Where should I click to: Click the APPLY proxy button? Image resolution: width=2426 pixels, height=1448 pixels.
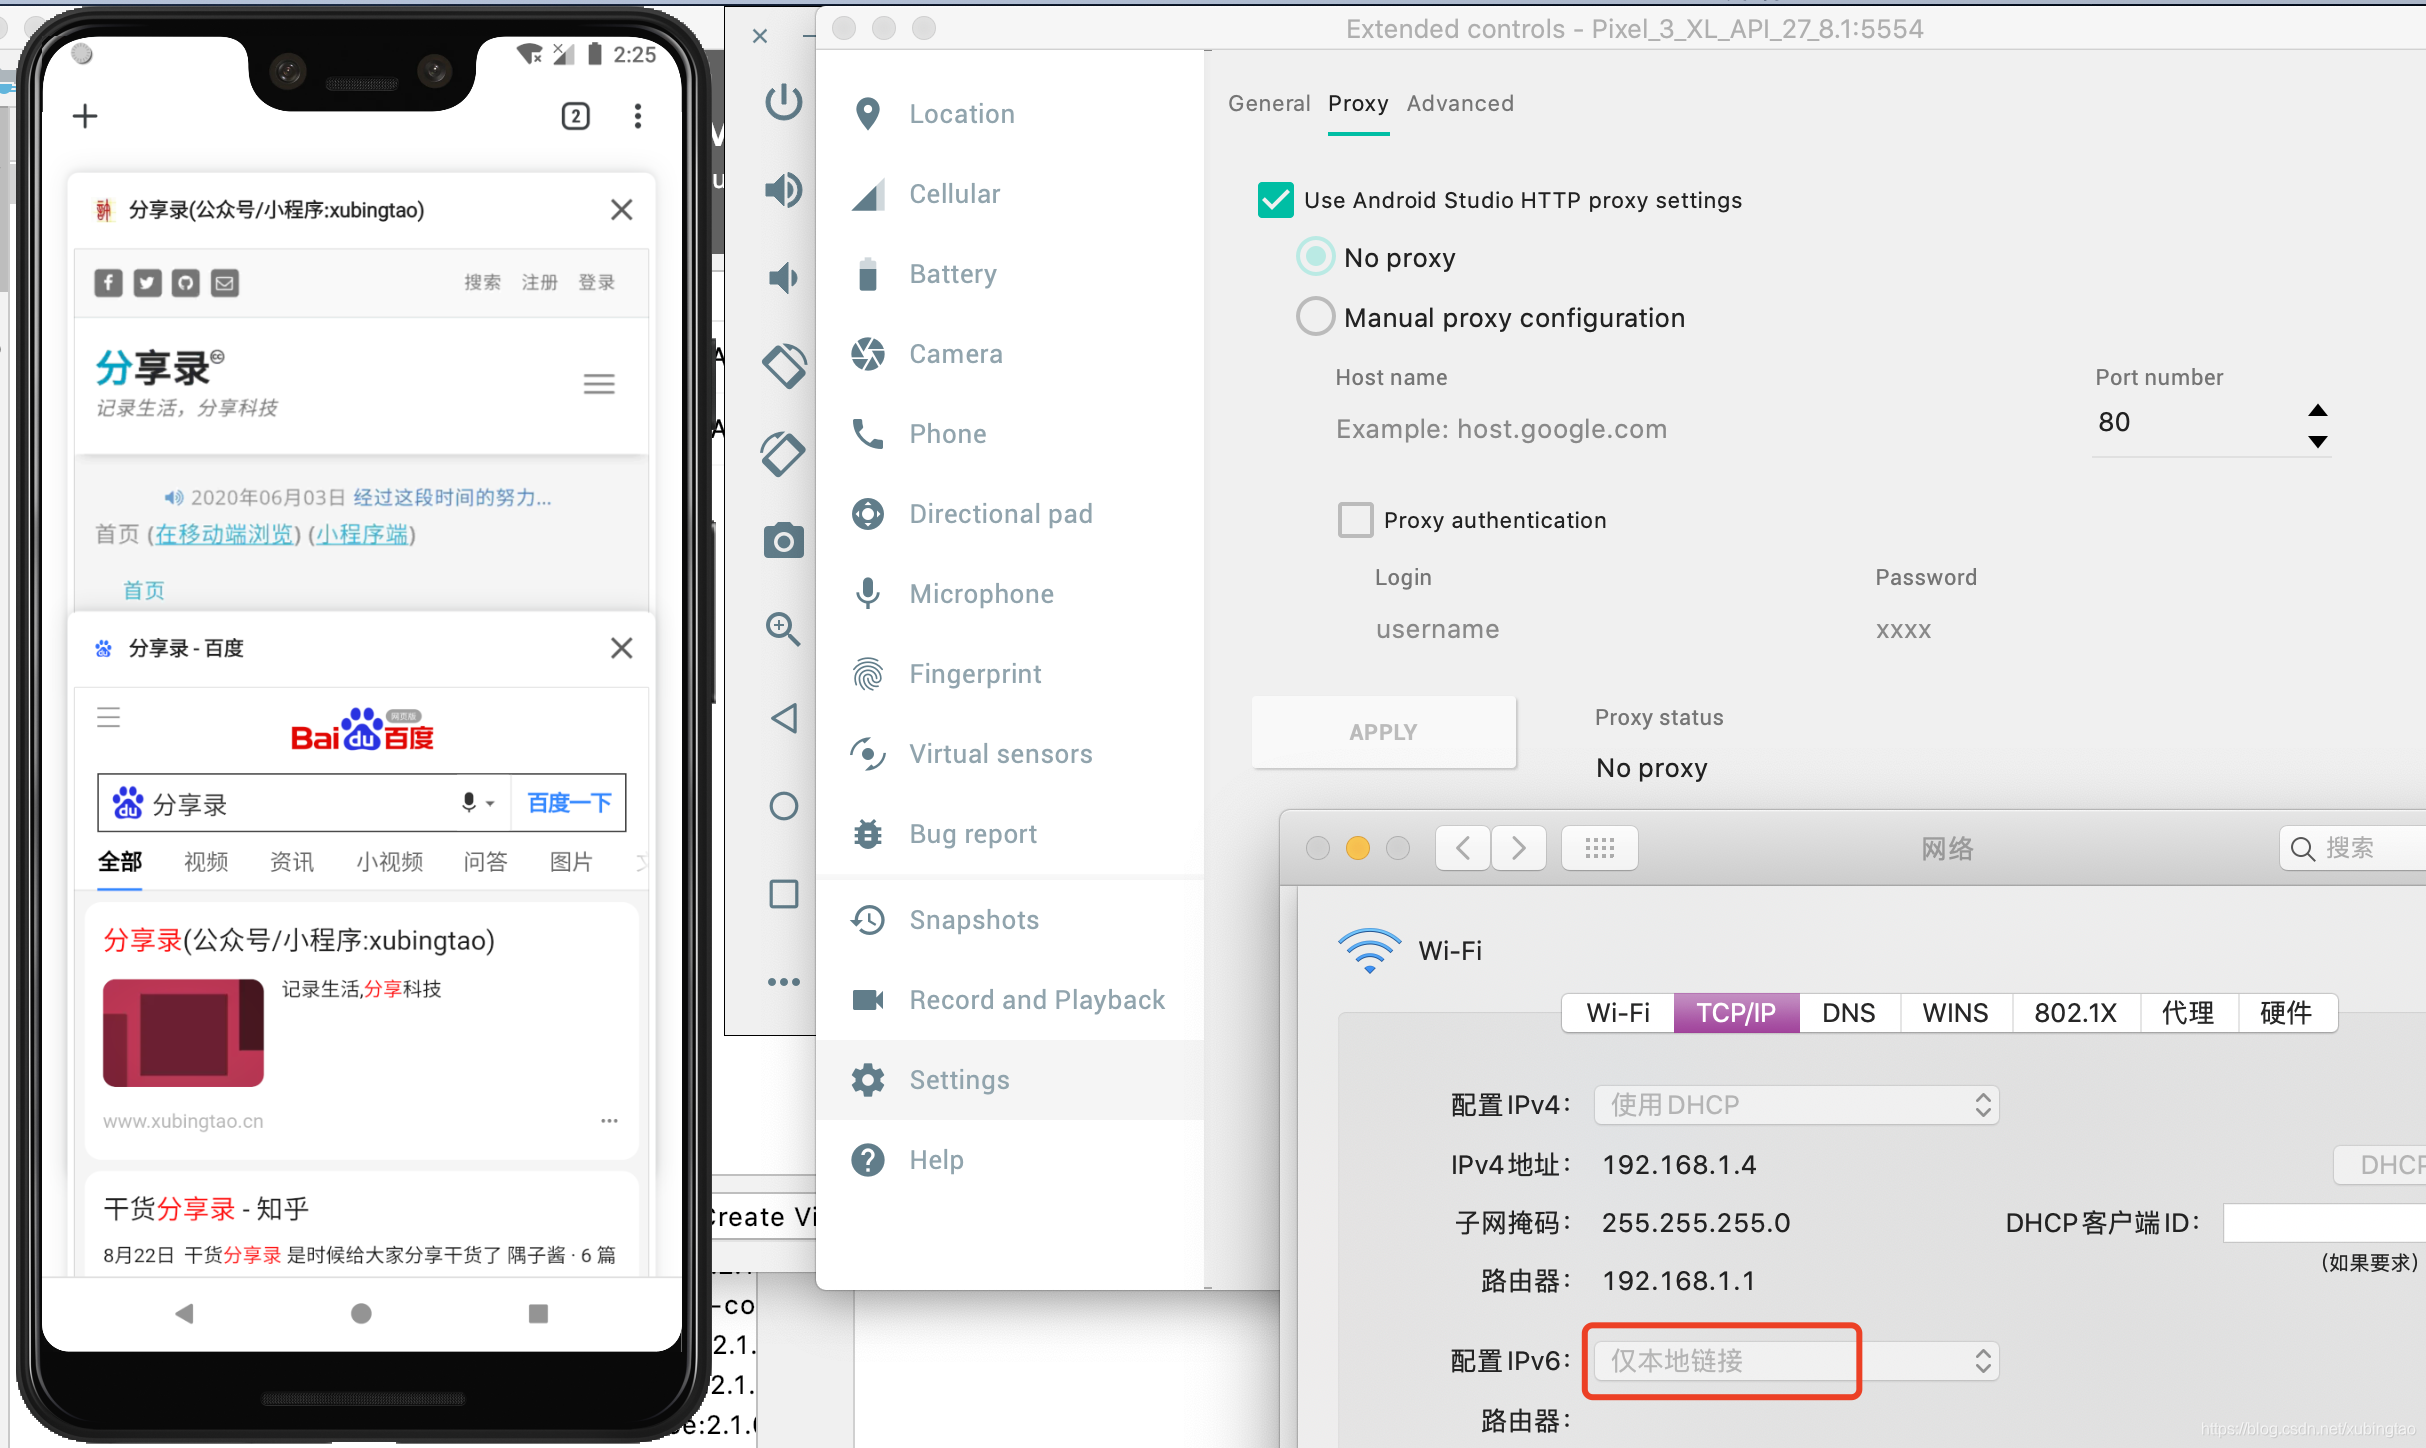tap(1383, 732)
